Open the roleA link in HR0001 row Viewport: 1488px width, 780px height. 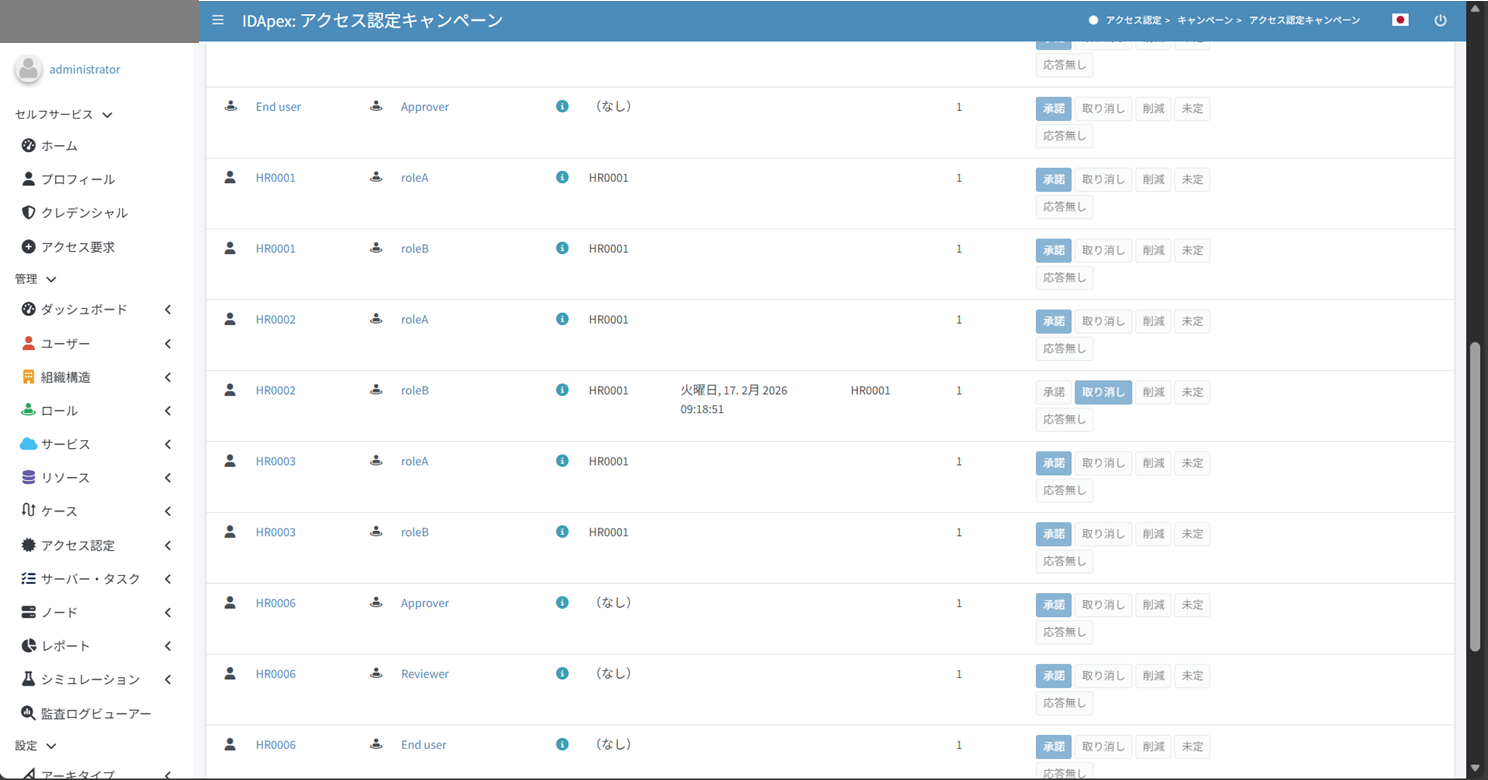[x=414, y=178]
